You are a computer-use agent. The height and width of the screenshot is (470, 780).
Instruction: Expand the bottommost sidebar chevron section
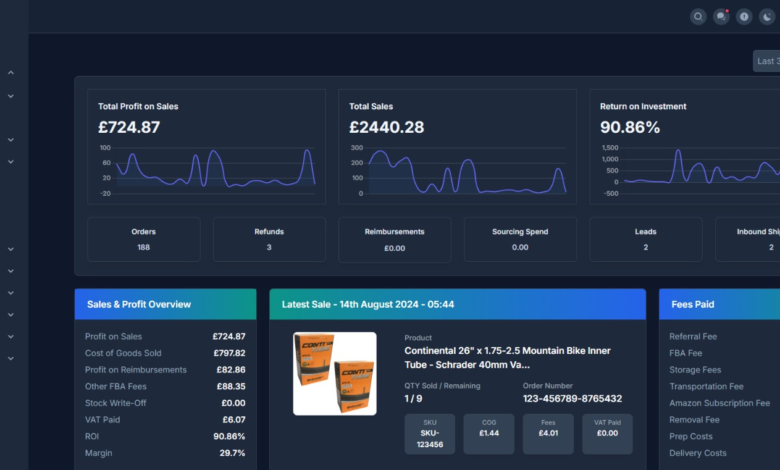pos(10,359)
